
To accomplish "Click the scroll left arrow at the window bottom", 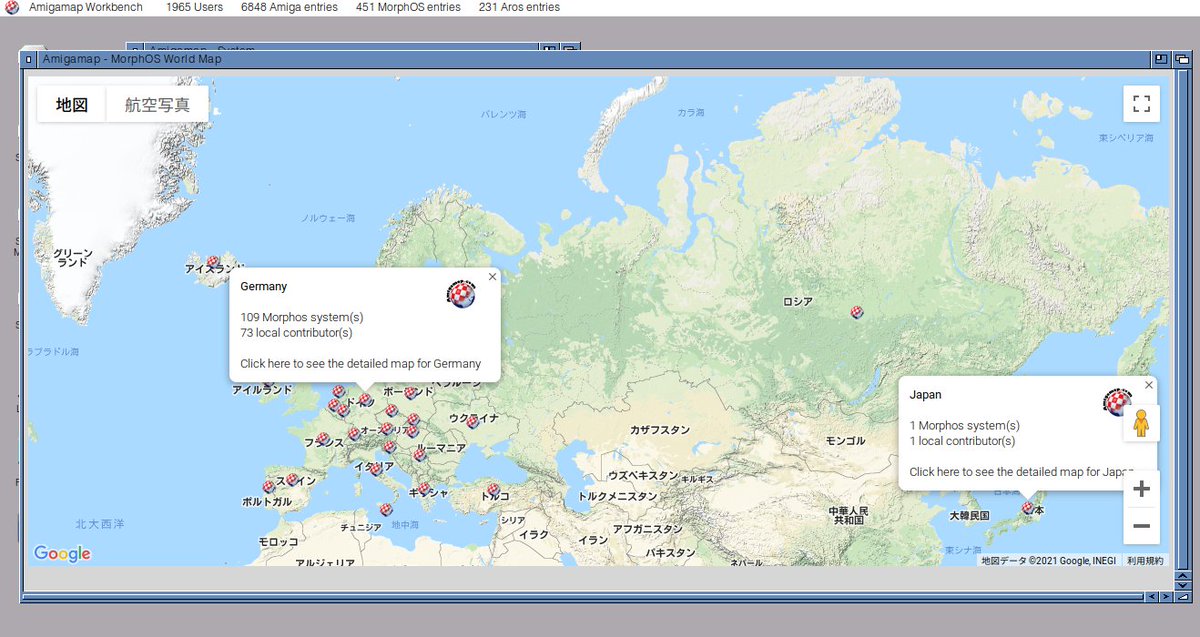I will 1151,597.
